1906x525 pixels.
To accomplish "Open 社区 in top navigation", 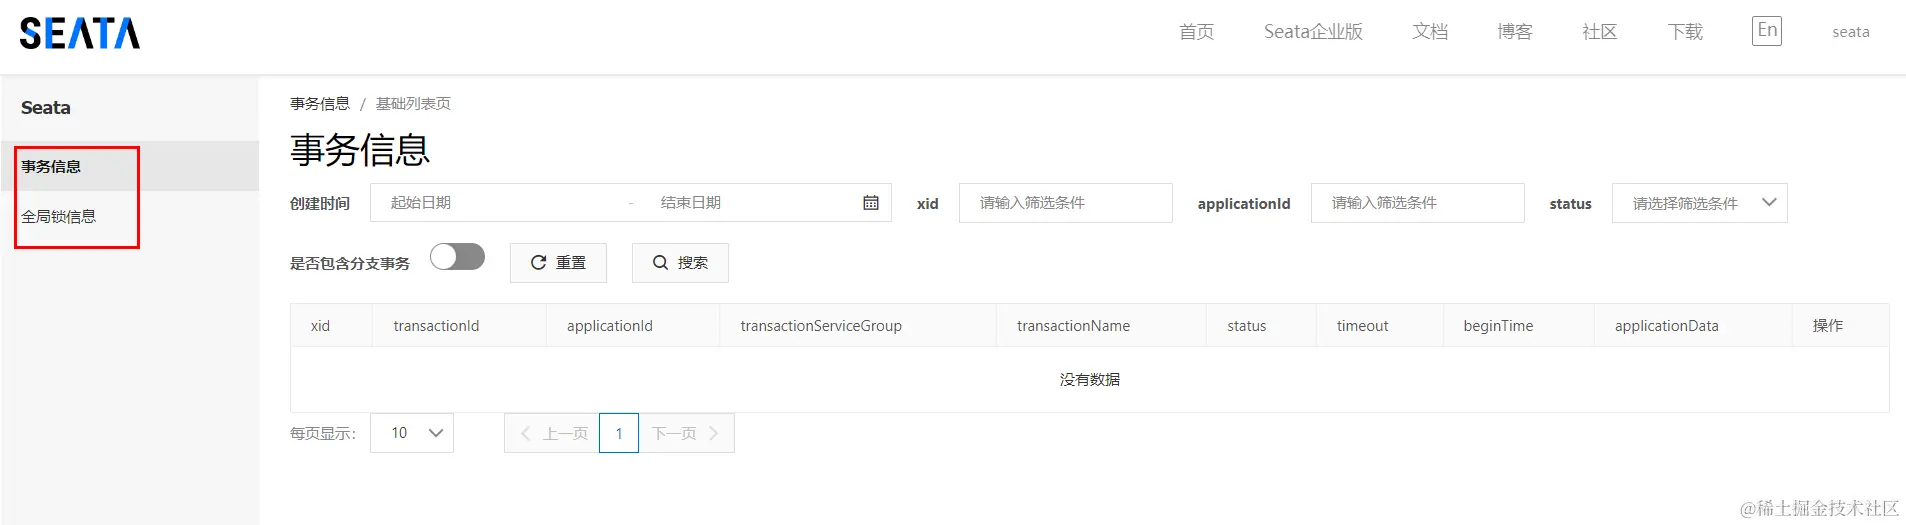I will [x=1600, y=32].
